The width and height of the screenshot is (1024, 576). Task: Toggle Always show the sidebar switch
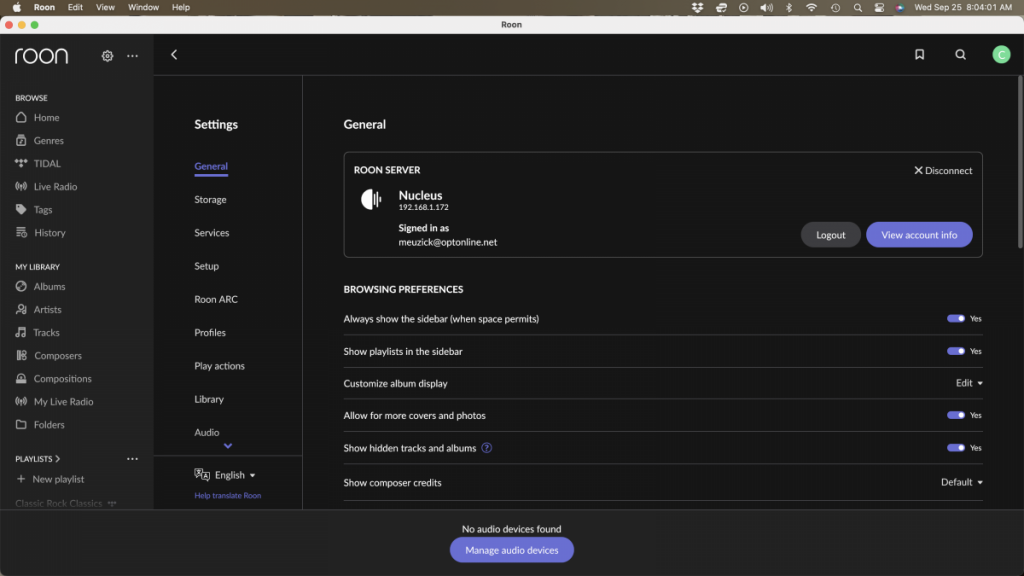tap(956, 319)
